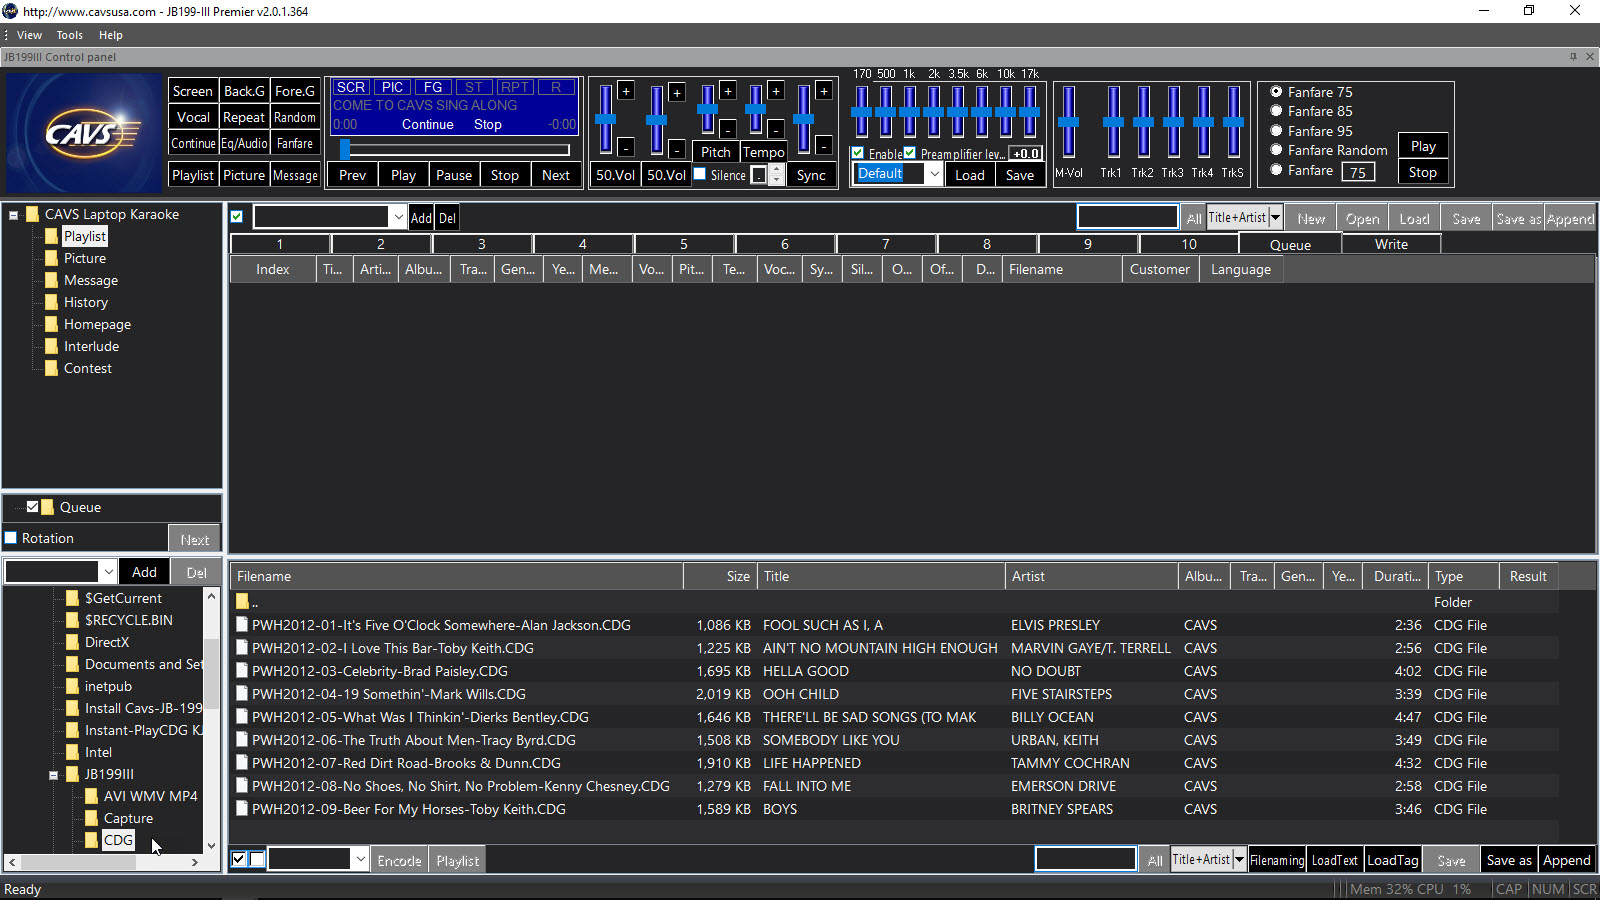
Task: Select Fanfare 95 radio button
Action: 1276,131
